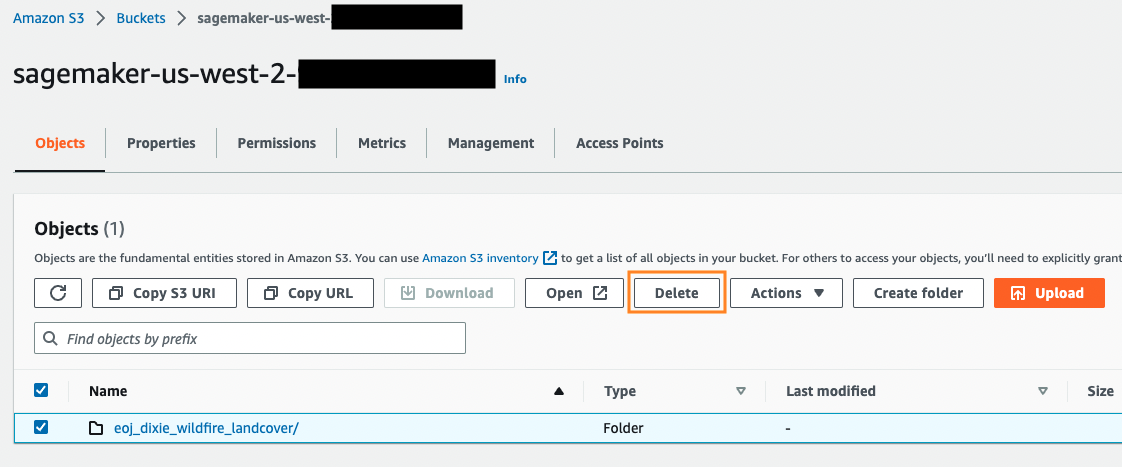Click the Folder type cell in the row
This screenshot has width=1122, height=467.
pyautogui.click(x=623, y=428)
